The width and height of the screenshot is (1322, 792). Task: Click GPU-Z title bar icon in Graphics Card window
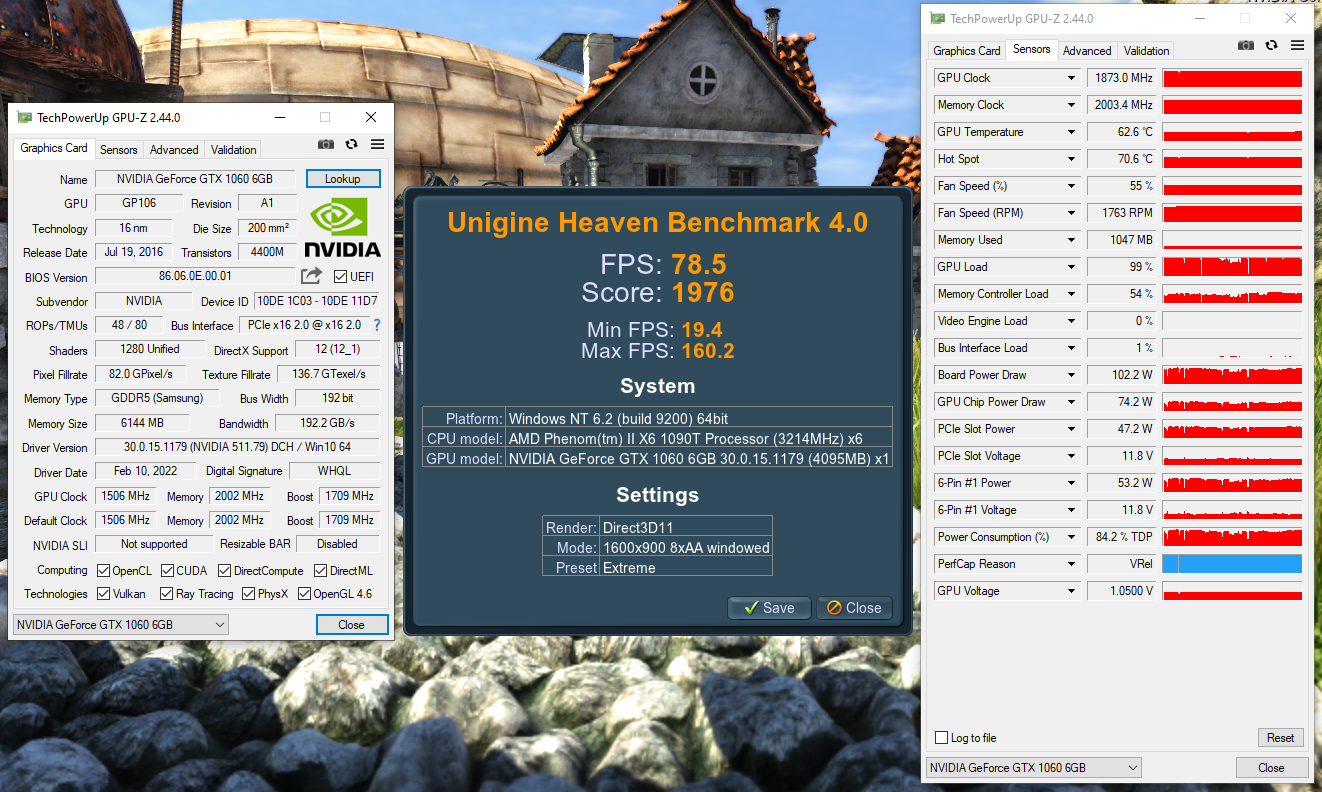pos(24,117)
